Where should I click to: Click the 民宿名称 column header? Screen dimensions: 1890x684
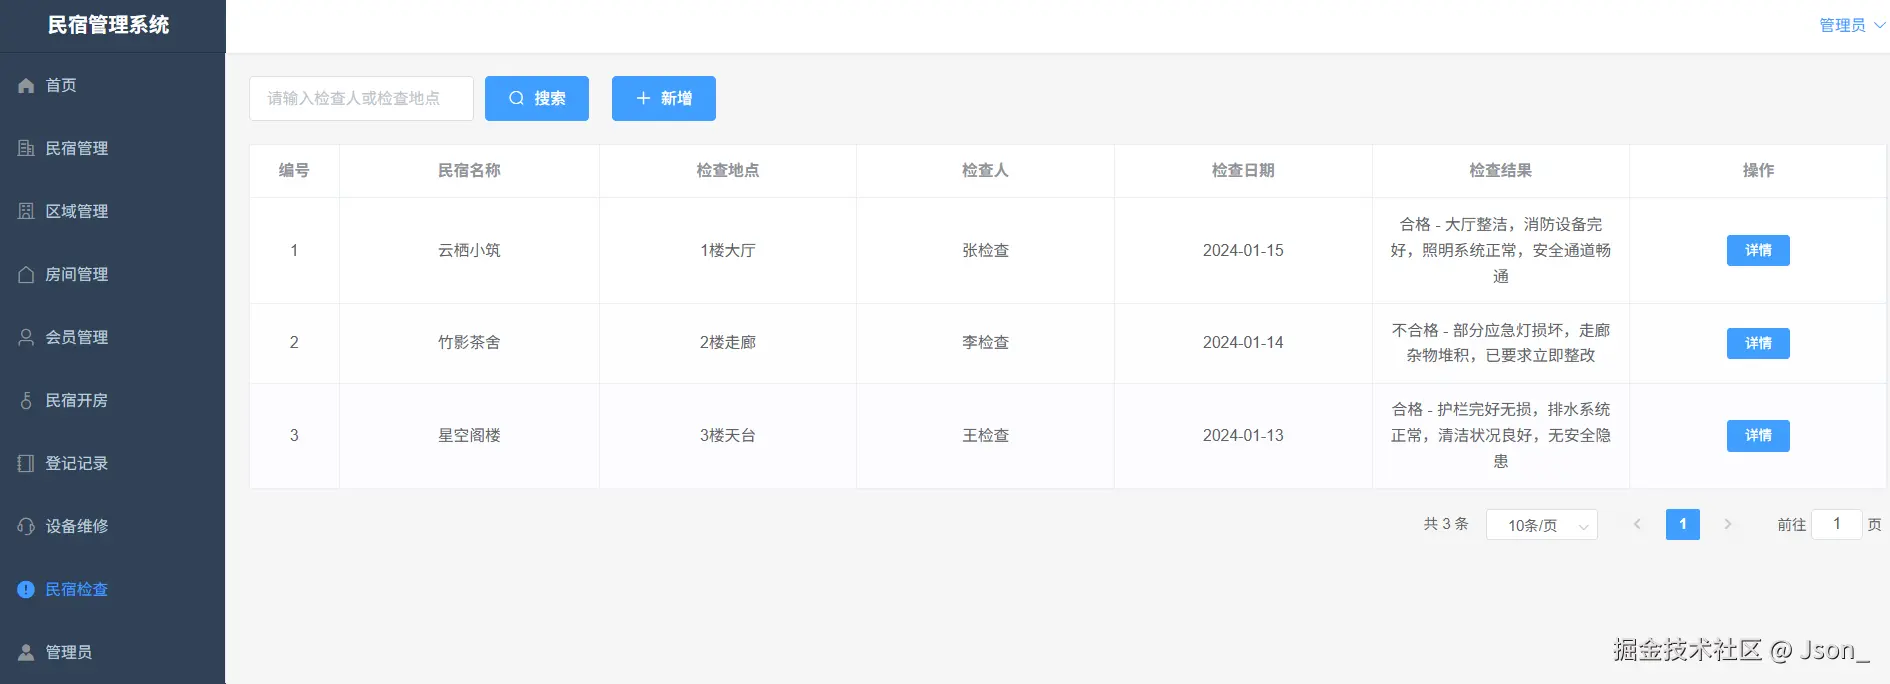469,170
